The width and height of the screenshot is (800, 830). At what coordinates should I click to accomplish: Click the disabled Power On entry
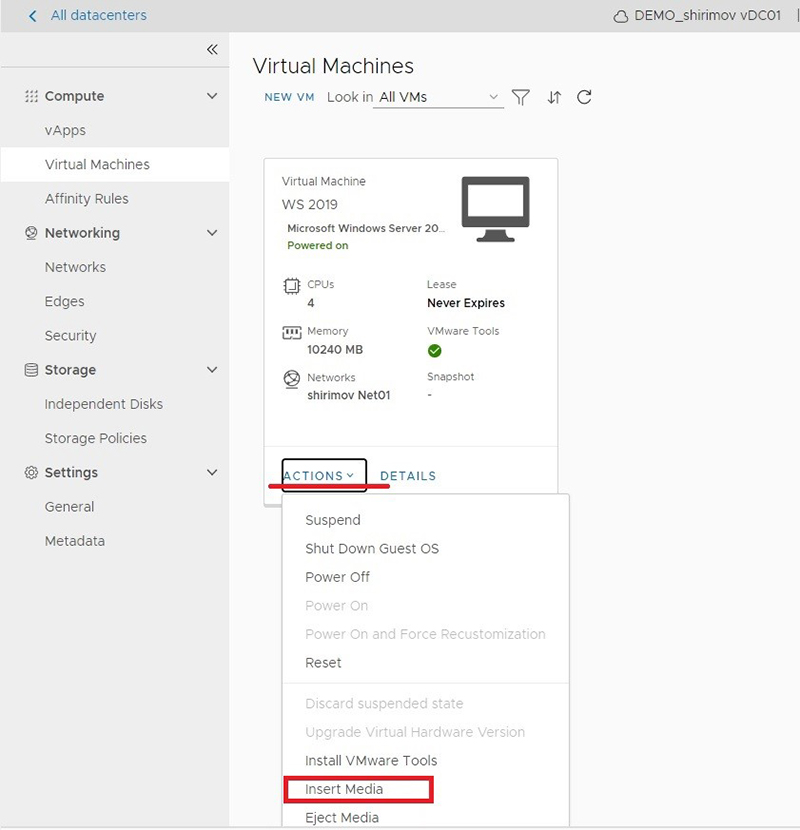pos(337,606)
